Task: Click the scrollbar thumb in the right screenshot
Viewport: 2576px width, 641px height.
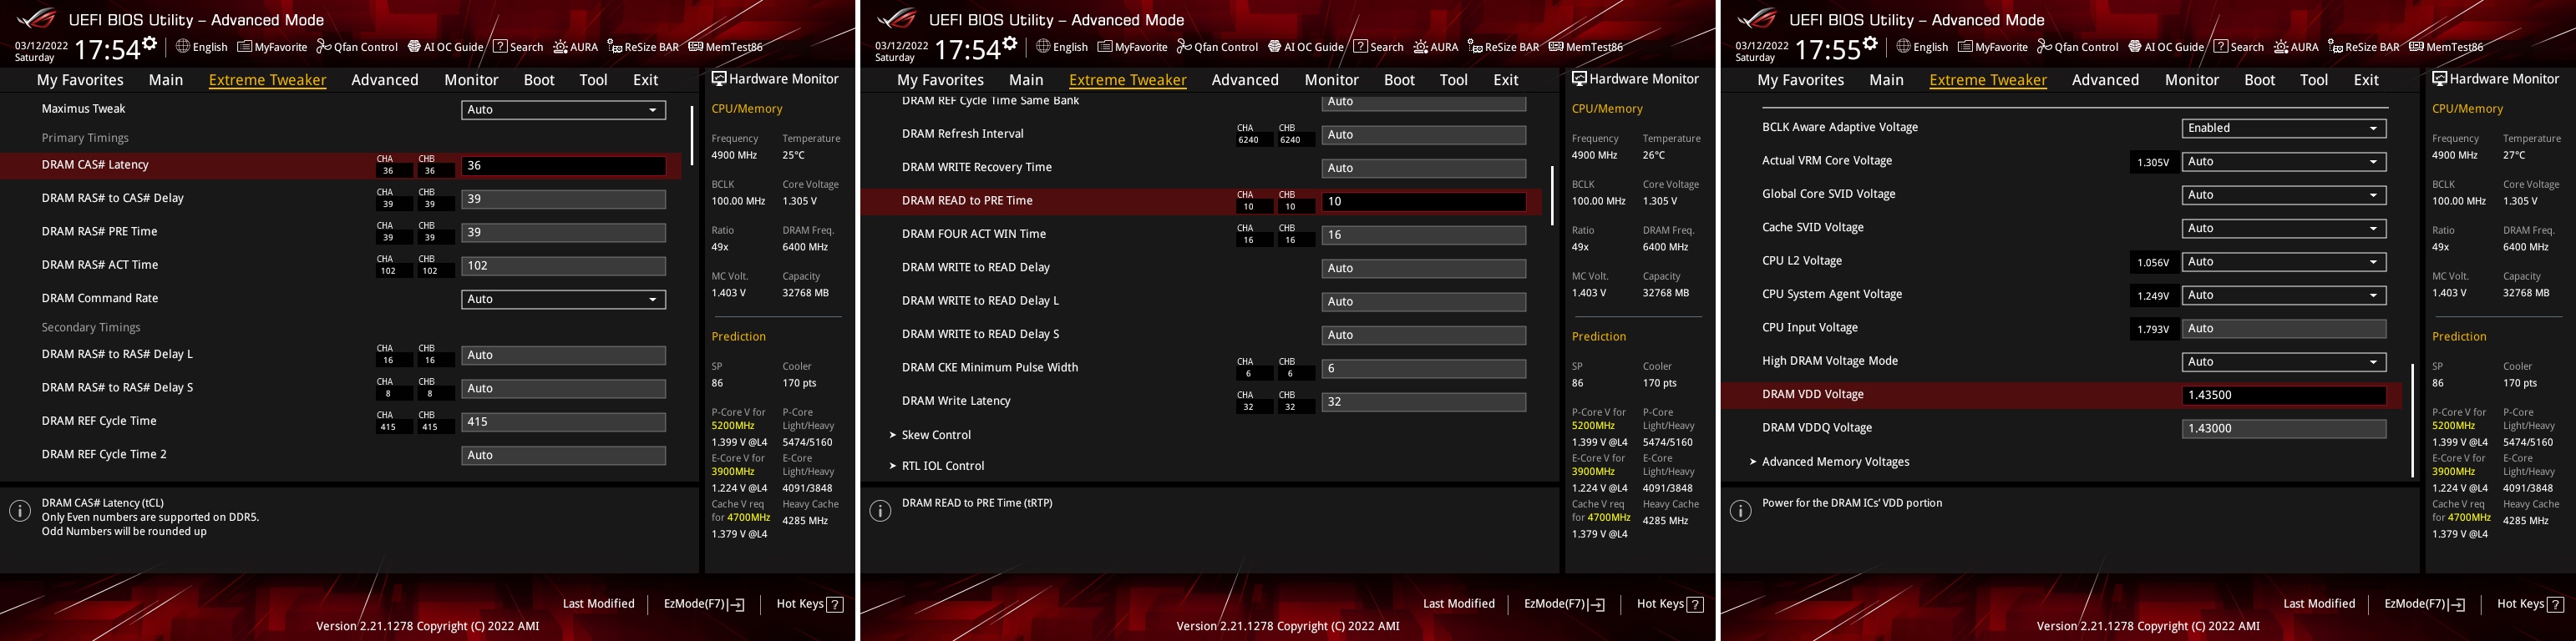Action: click(x=2412, y=420)
